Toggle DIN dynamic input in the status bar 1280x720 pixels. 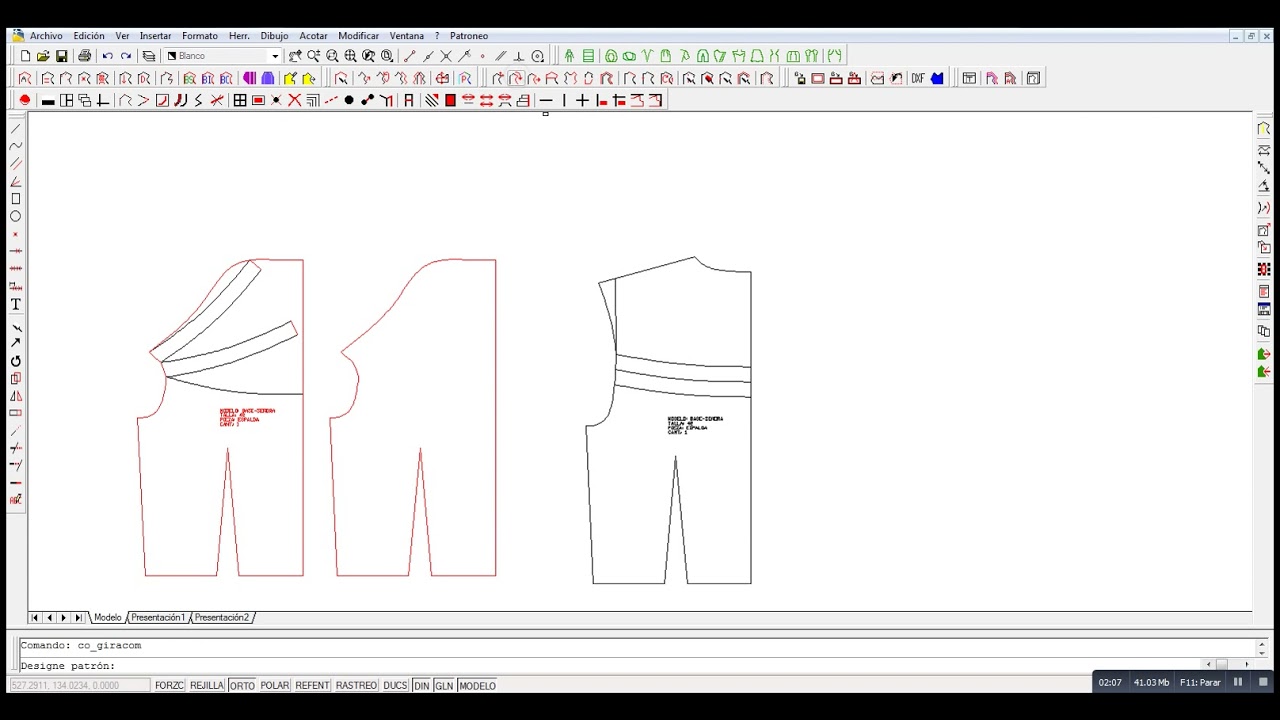421,686
